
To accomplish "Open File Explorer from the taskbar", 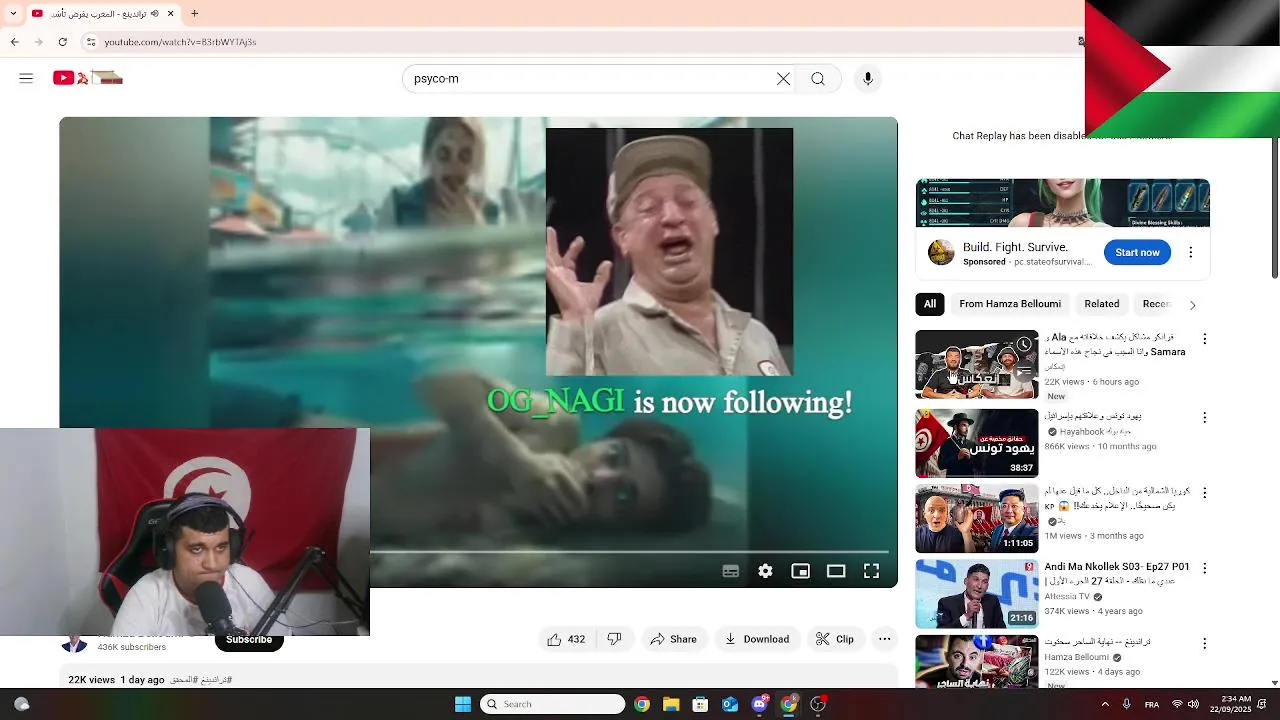I will click(671, 704).
